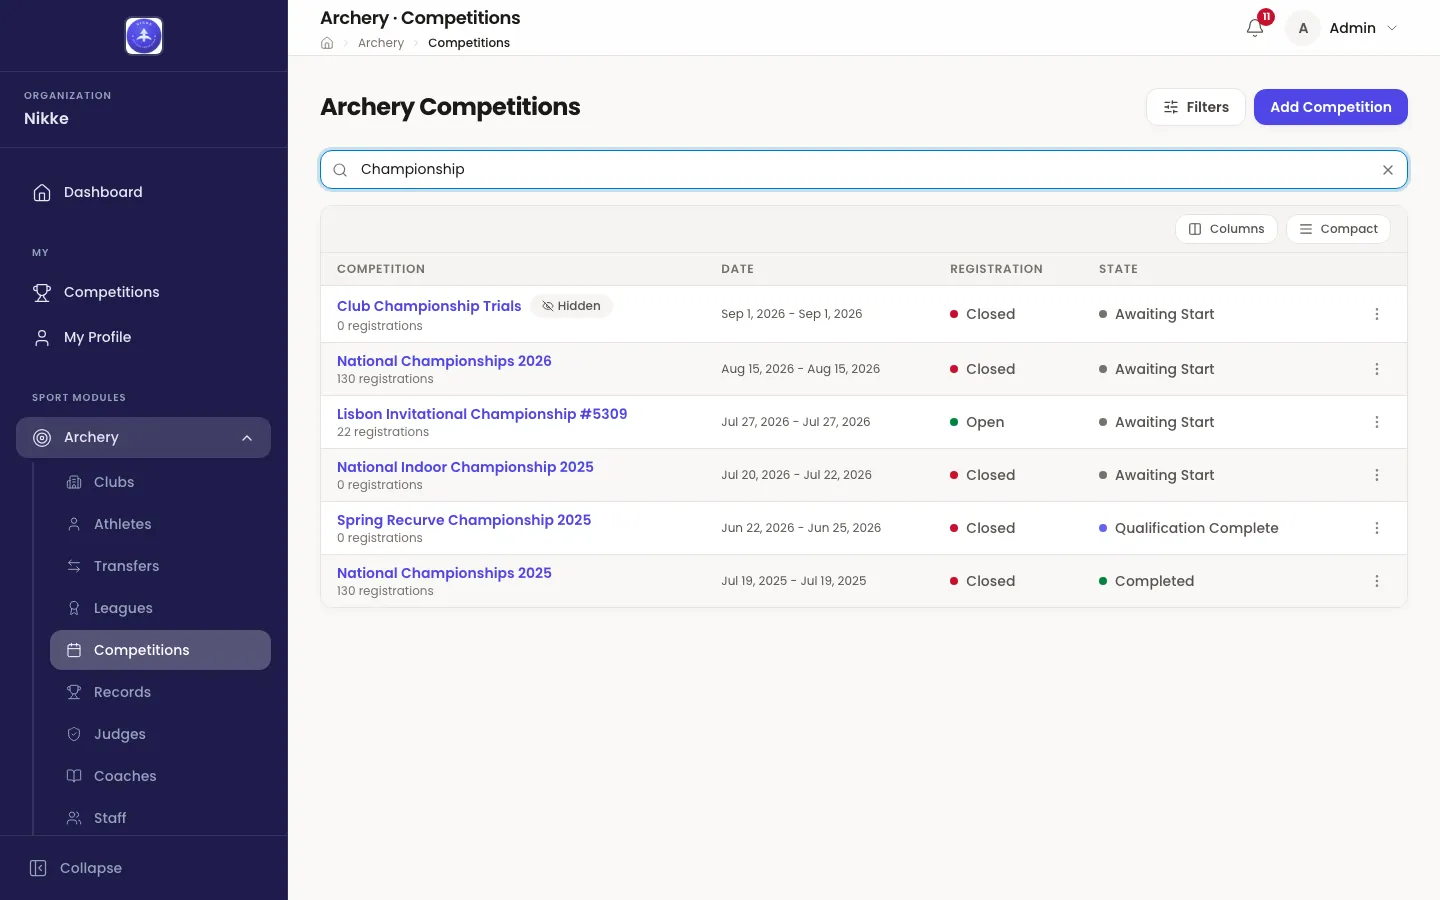Click the home breadcrumb icon

[327, 43]
